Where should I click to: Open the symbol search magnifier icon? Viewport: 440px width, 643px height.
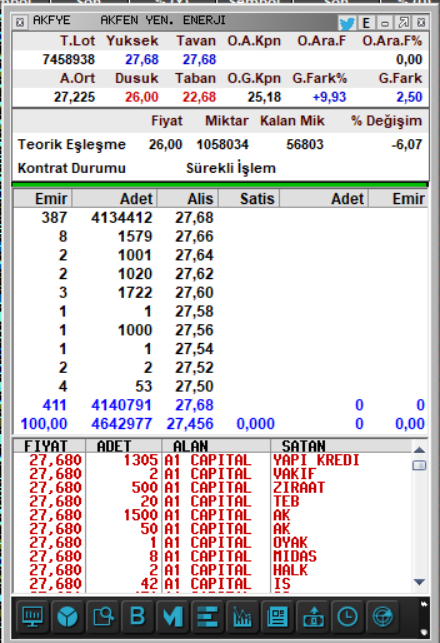coord(103,616)
